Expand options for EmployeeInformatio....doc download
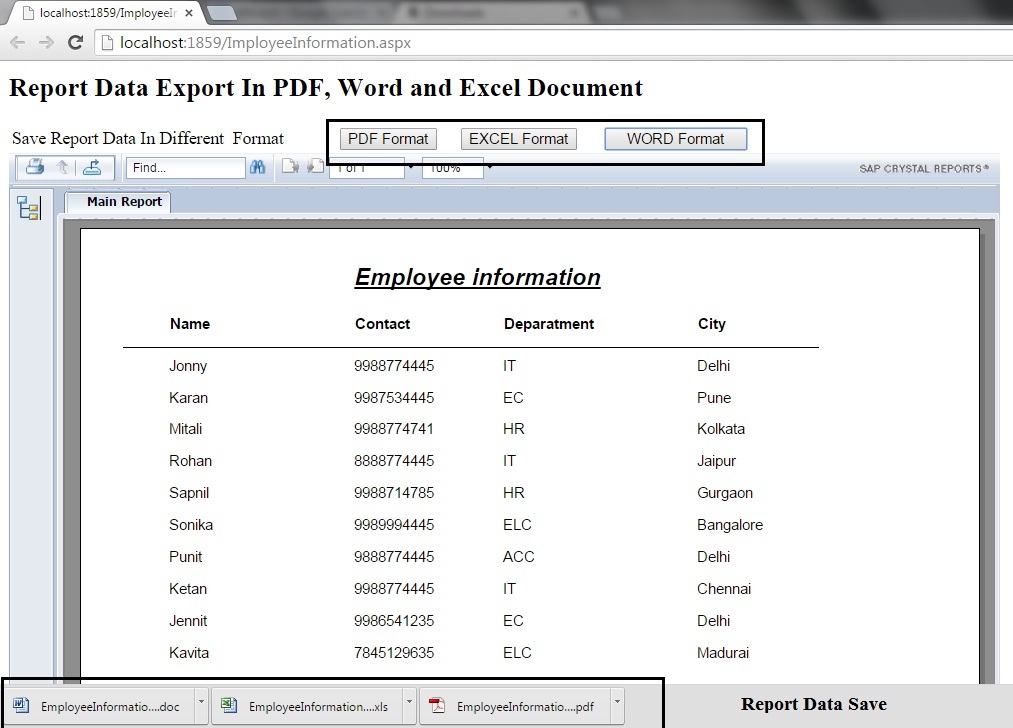Viewport: 1013px width, 728px height. click(202, 705)
